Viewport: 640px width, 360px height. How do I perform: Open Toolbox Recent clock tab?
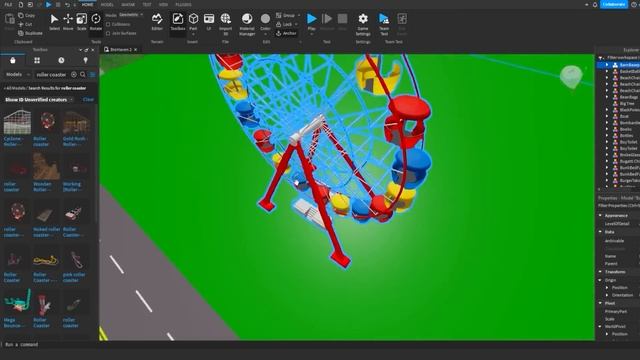[61, 60]
